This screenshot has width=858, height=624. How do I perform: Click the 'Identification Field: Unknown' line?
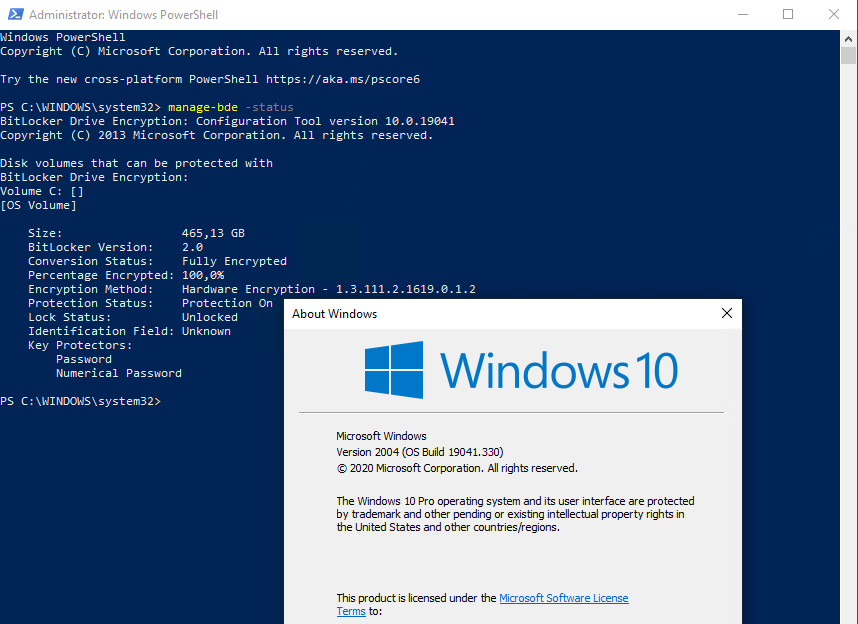(x=130, y=331)
